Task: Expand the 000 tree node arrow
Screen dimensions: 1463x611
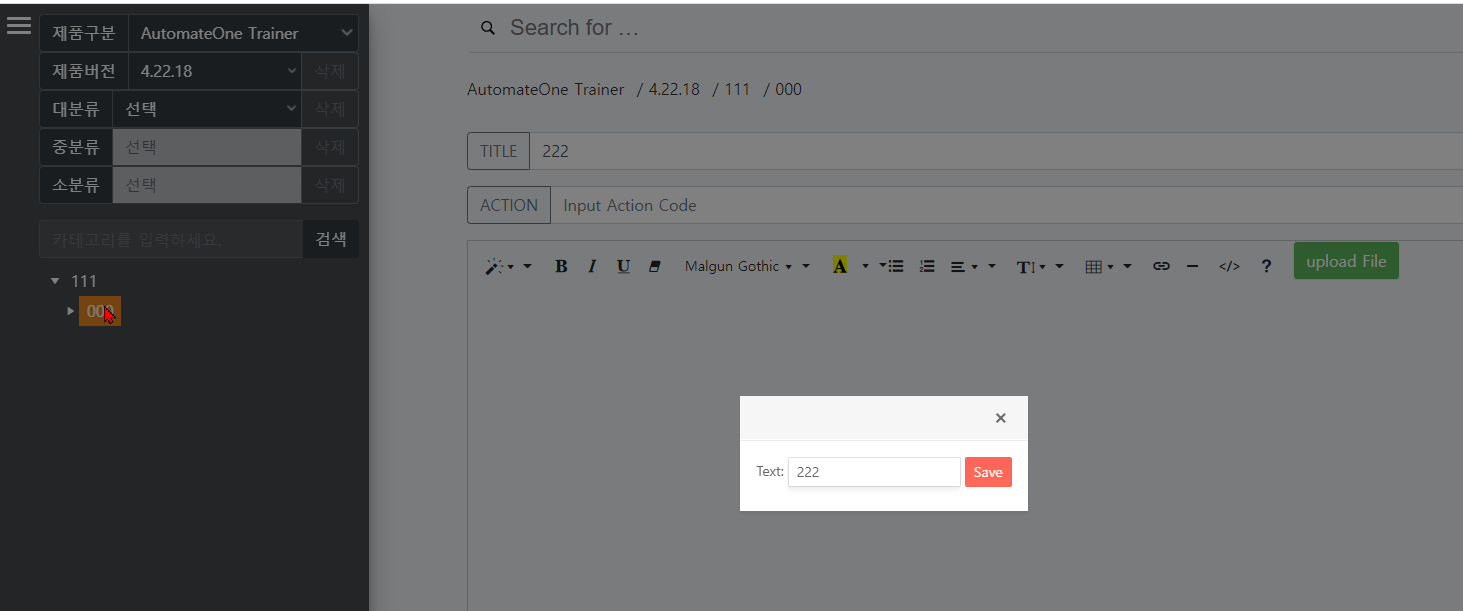Action: coord(70,311)
